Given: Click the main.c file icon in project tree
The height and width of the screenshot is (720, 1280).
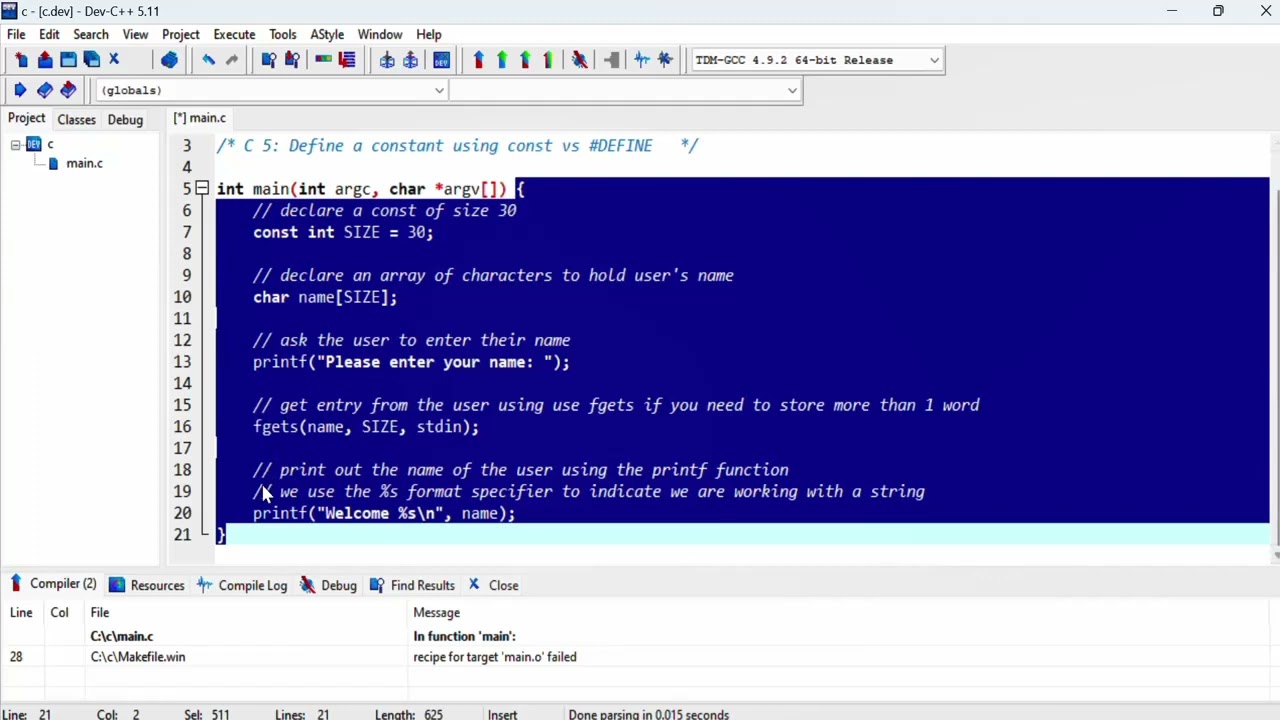Looking at the screenshot, I should point(53,163).
